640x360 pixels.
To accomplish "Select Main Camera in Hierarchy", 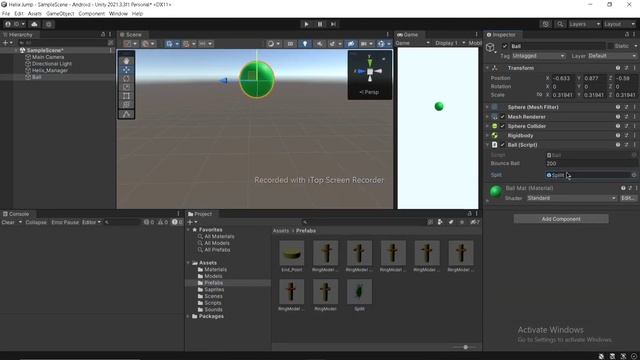I will pyautogui.click(x=48, y=57).
